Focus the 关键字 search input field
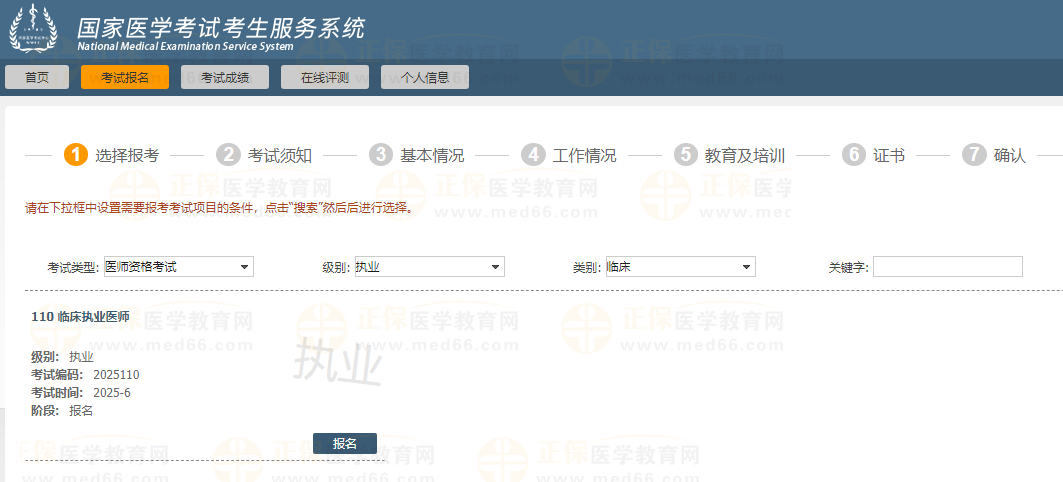Image resolution: width=1063 pixels, height=482 pixels. (947, 267)
